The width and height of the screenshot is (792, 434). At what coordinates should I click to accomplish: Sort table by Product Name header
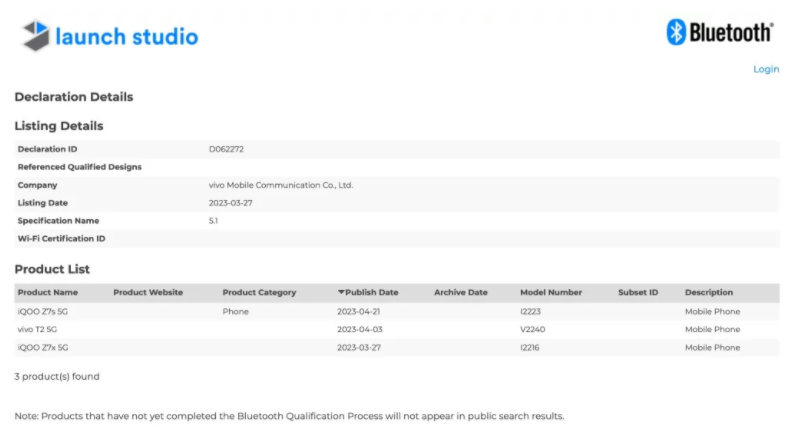(47, 293)
